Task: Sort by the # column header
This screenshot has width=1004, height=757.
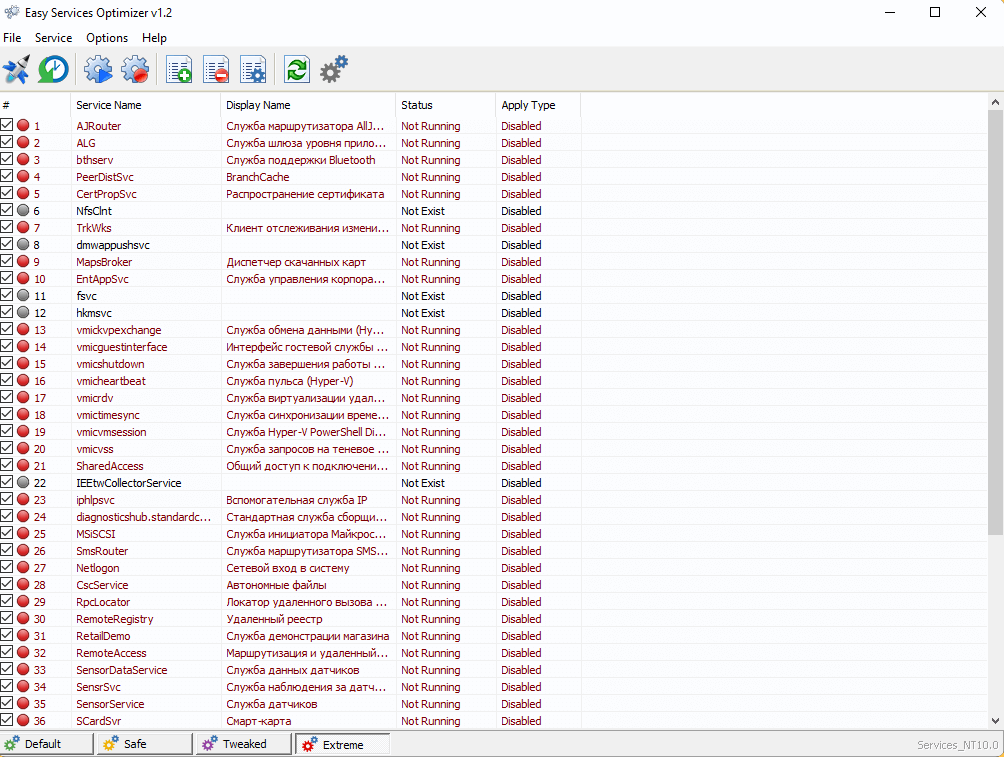Action: point(35,105)
